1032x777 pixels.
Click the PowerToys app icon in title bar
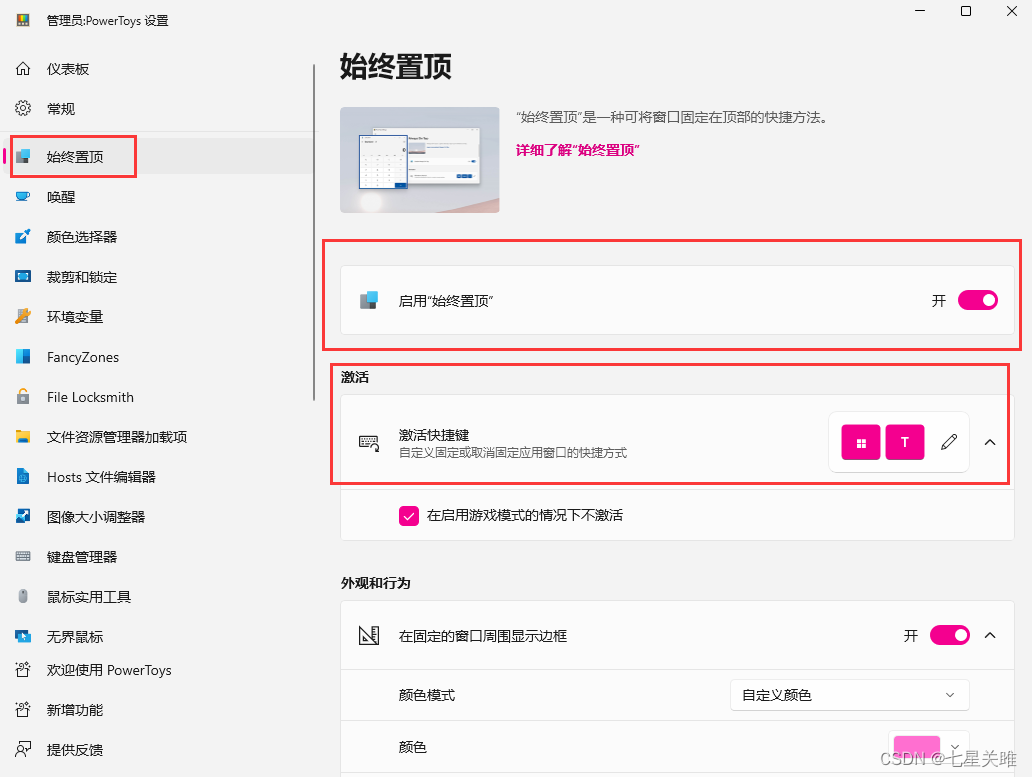[23, 20]
